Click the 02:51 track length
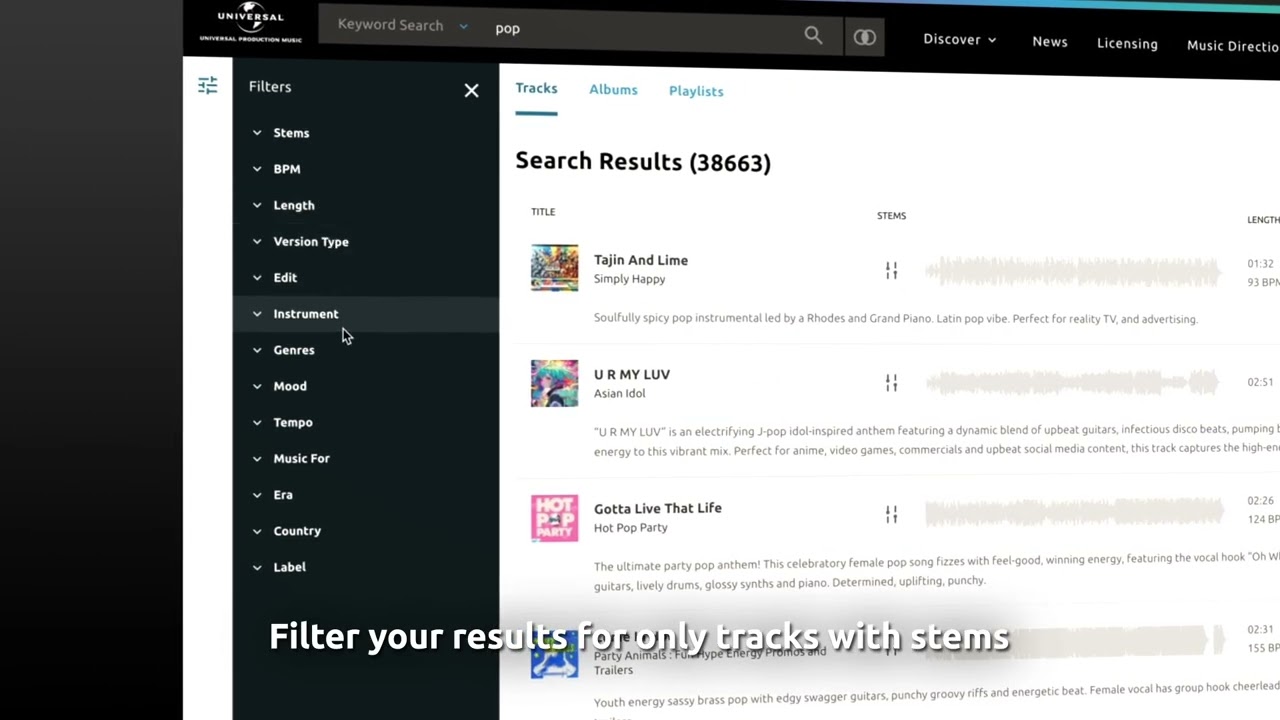Image resolution: width=1280 pixels, height=720 pixels. click(x=1260, y=382)
